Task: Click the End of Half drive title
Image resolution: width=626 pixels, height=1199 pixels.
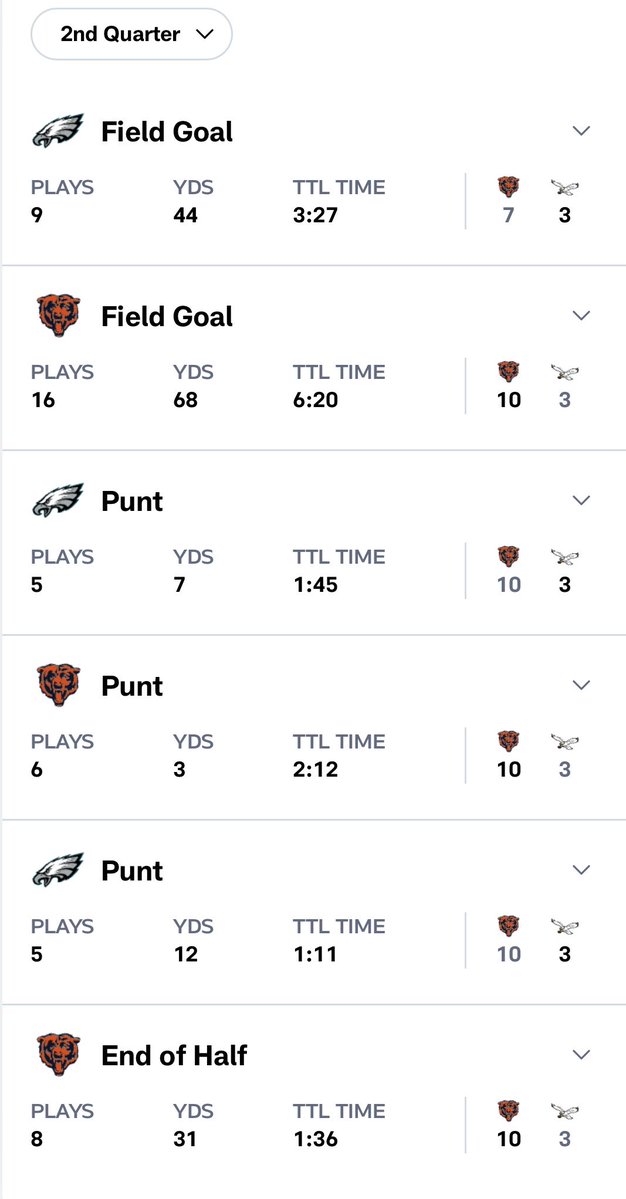Action: pyautogui.click(x=174, y=1056)
